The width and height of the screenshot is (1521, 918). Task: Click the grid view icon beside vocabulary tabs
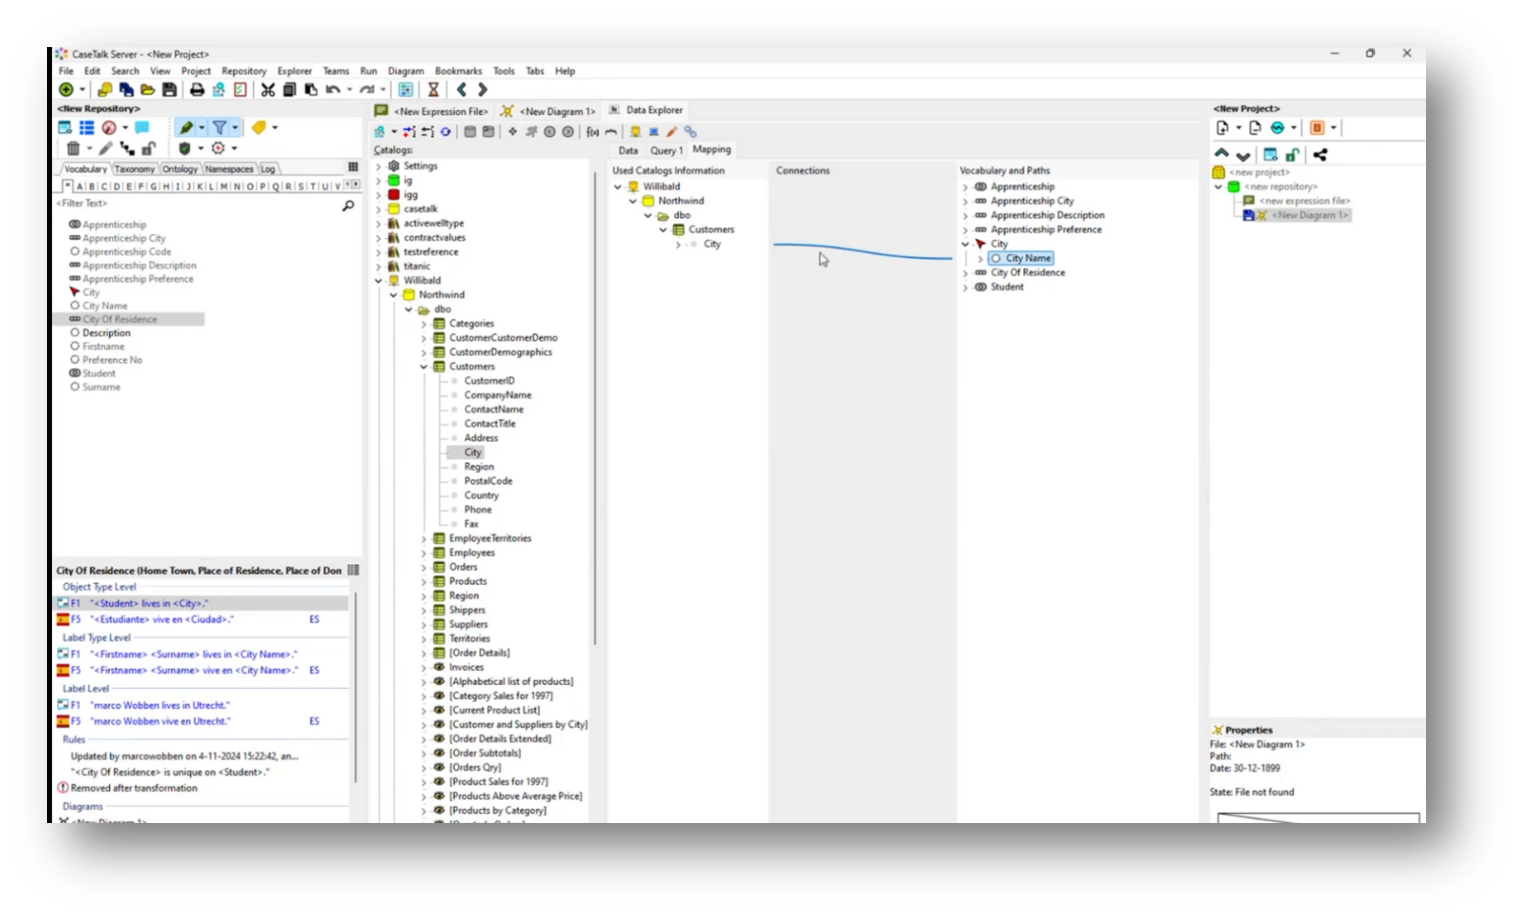click(x=353, y=168)
